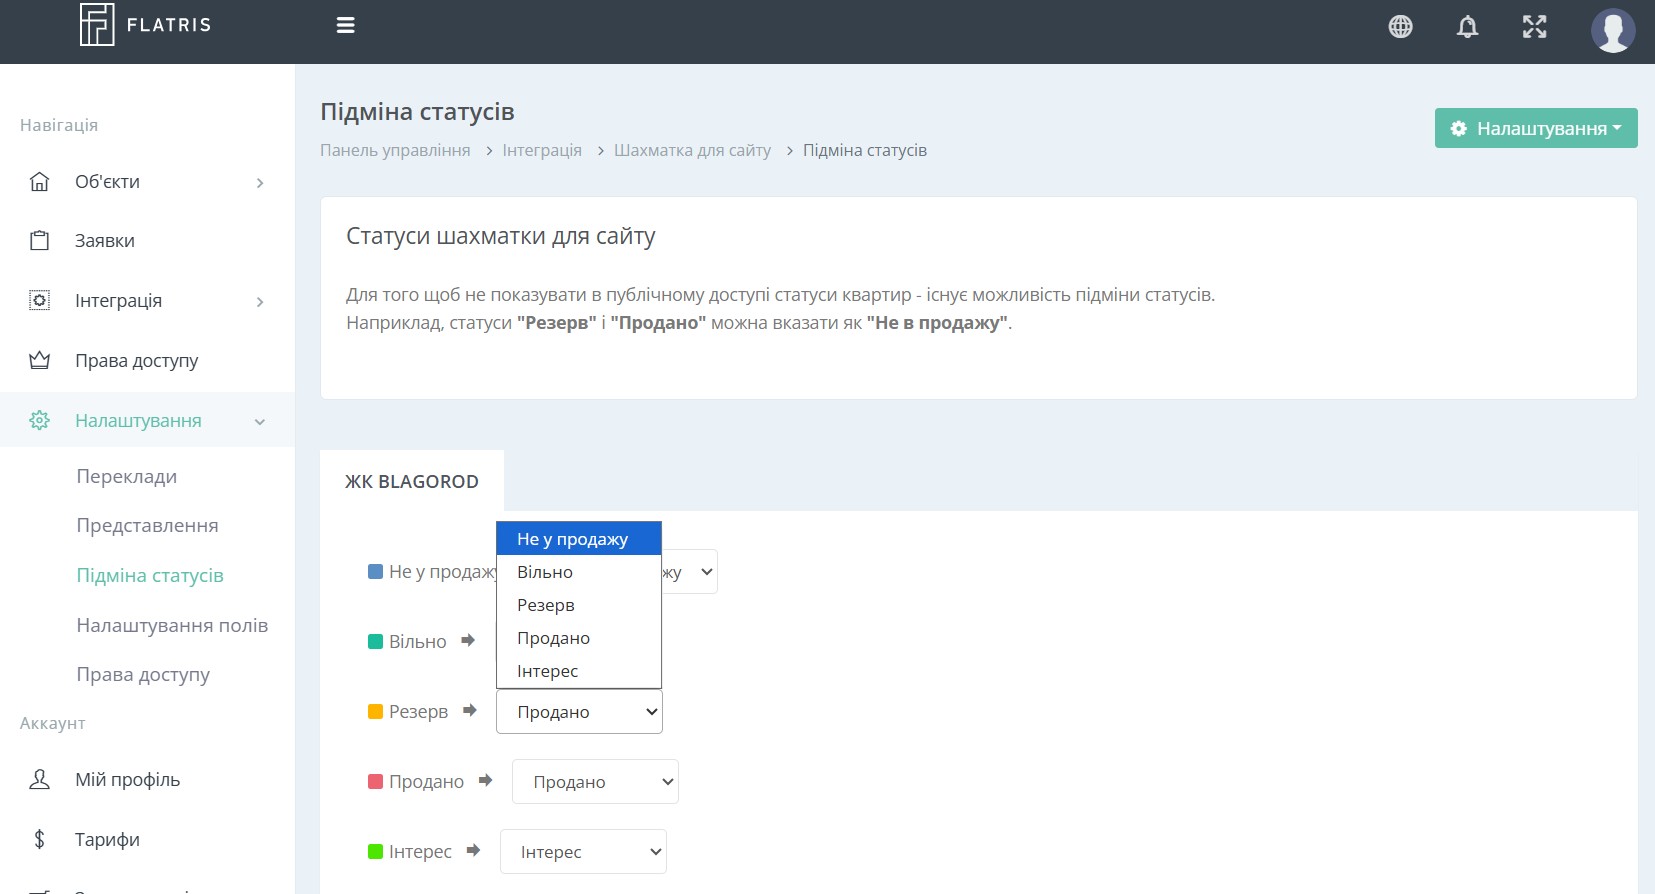
Task: Click the green Налаштування button
Action: [x=1535, y=129]
